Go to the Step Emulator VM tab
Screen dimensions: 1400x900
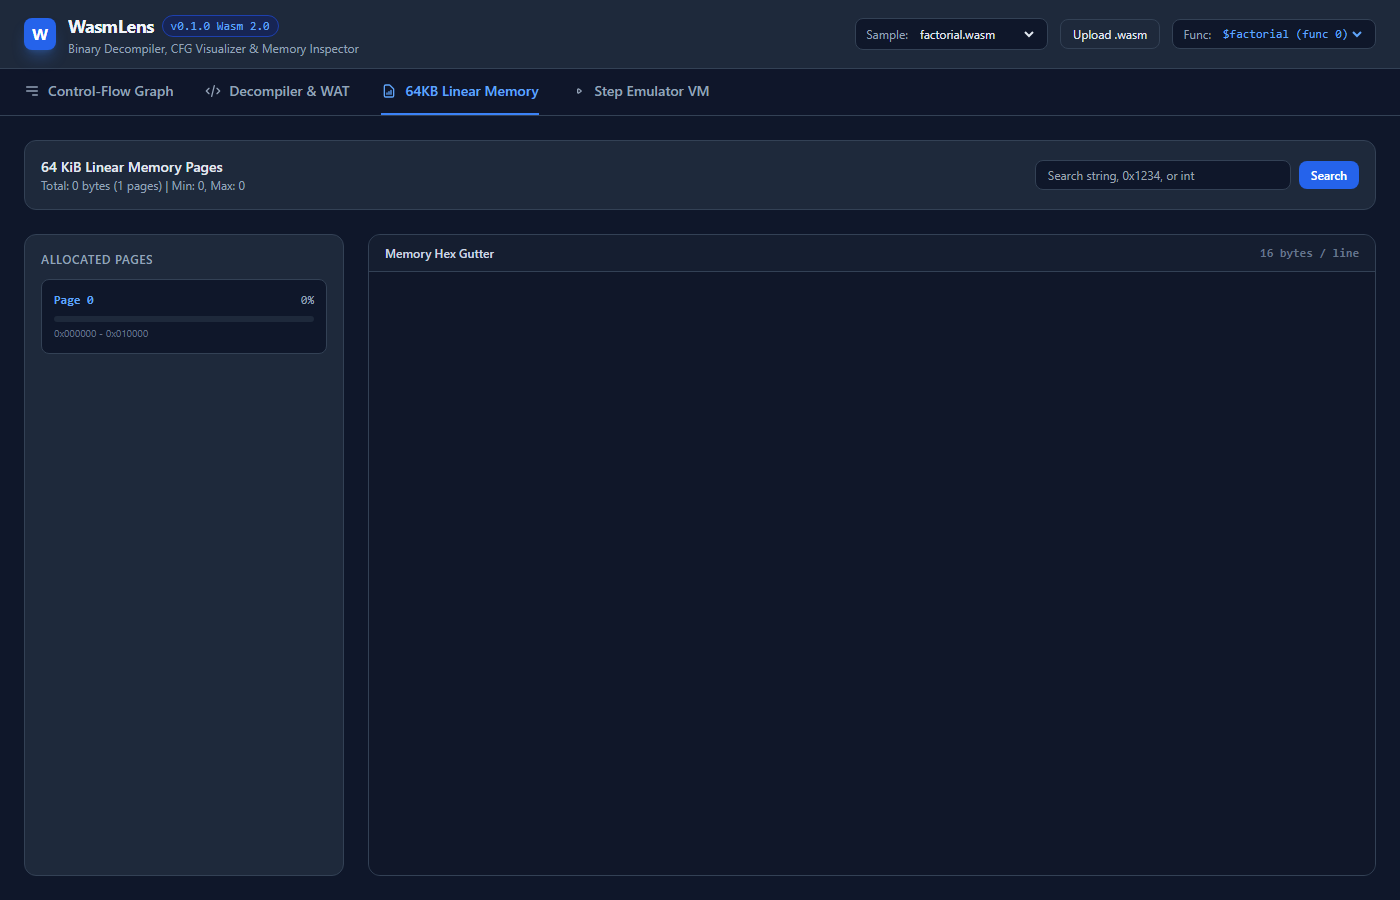click(x=640, y=91)
